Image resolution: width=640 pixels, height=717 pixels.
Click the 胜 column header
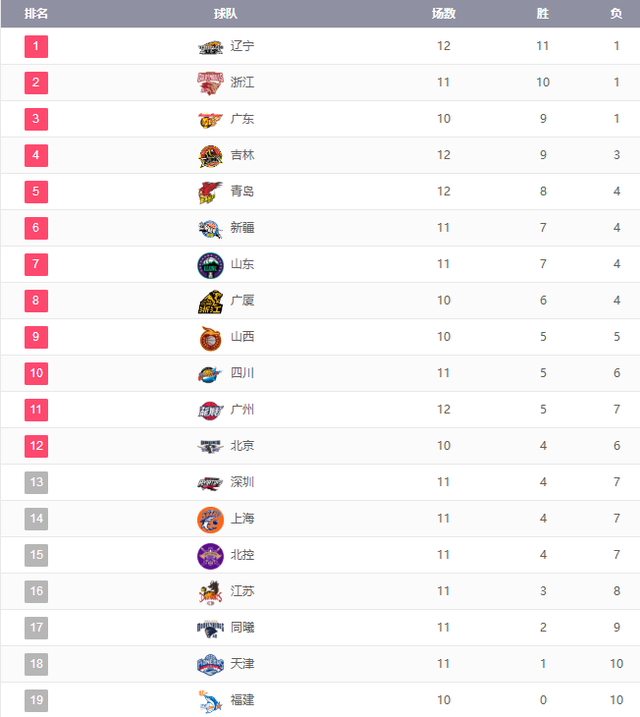coord(543,14)
